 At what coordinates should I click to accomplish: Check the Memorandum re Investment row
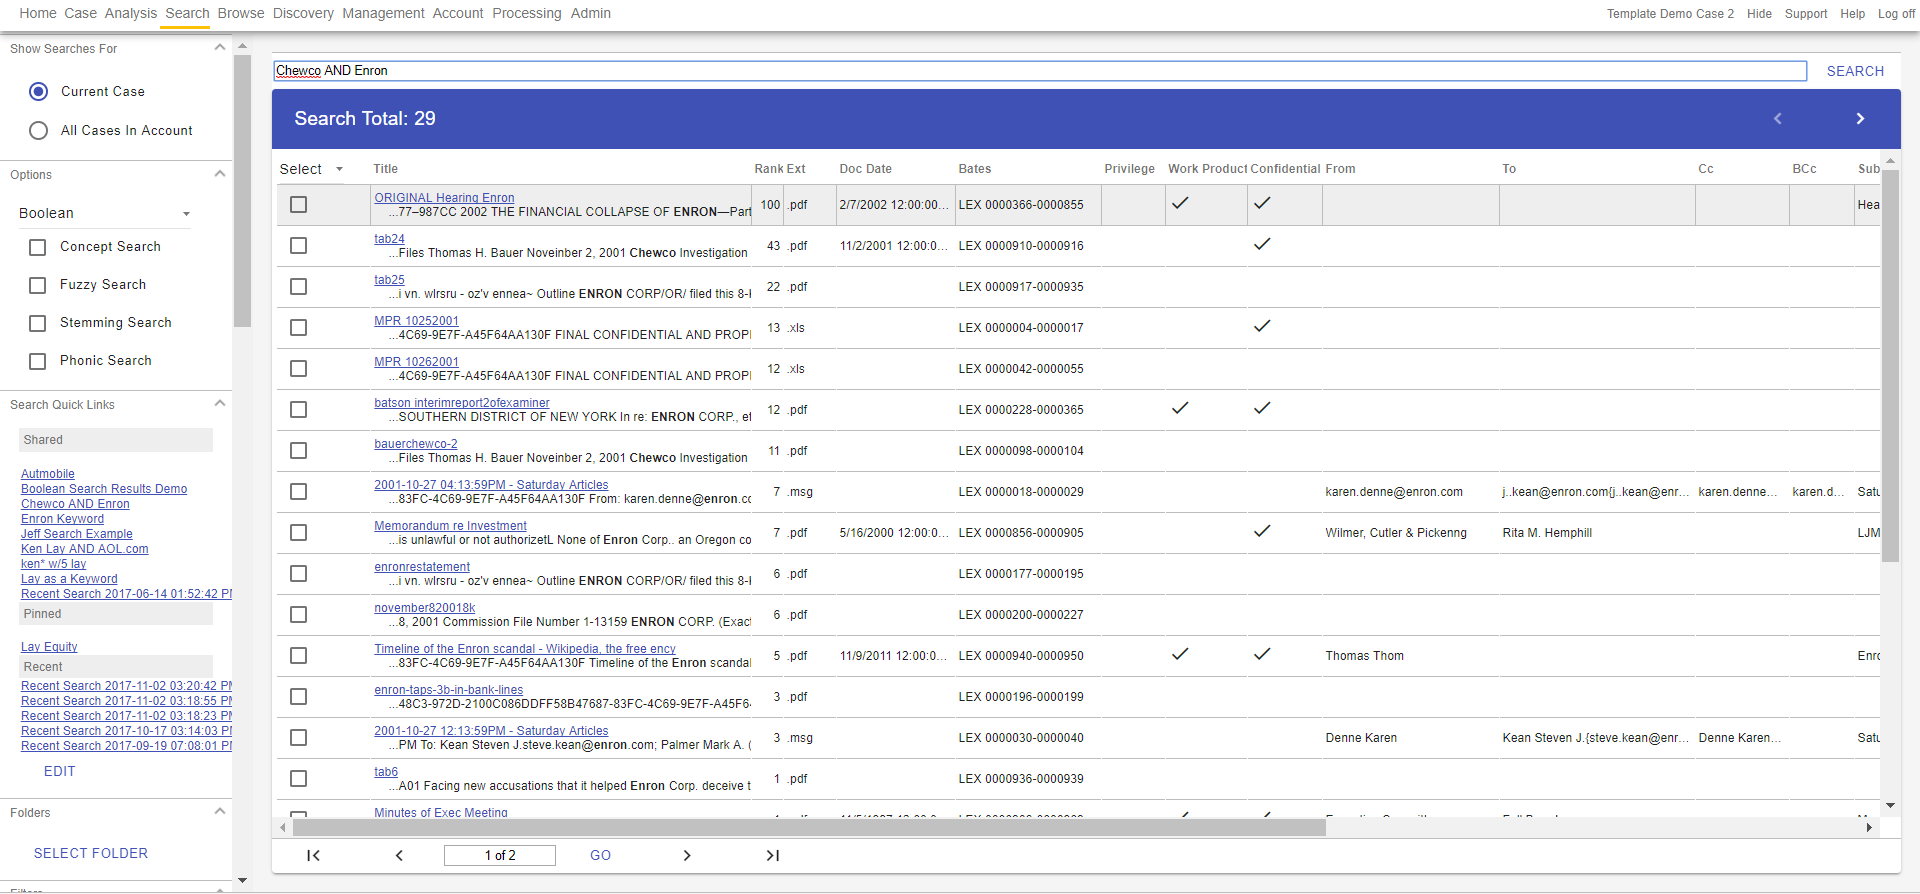point(298,532)
